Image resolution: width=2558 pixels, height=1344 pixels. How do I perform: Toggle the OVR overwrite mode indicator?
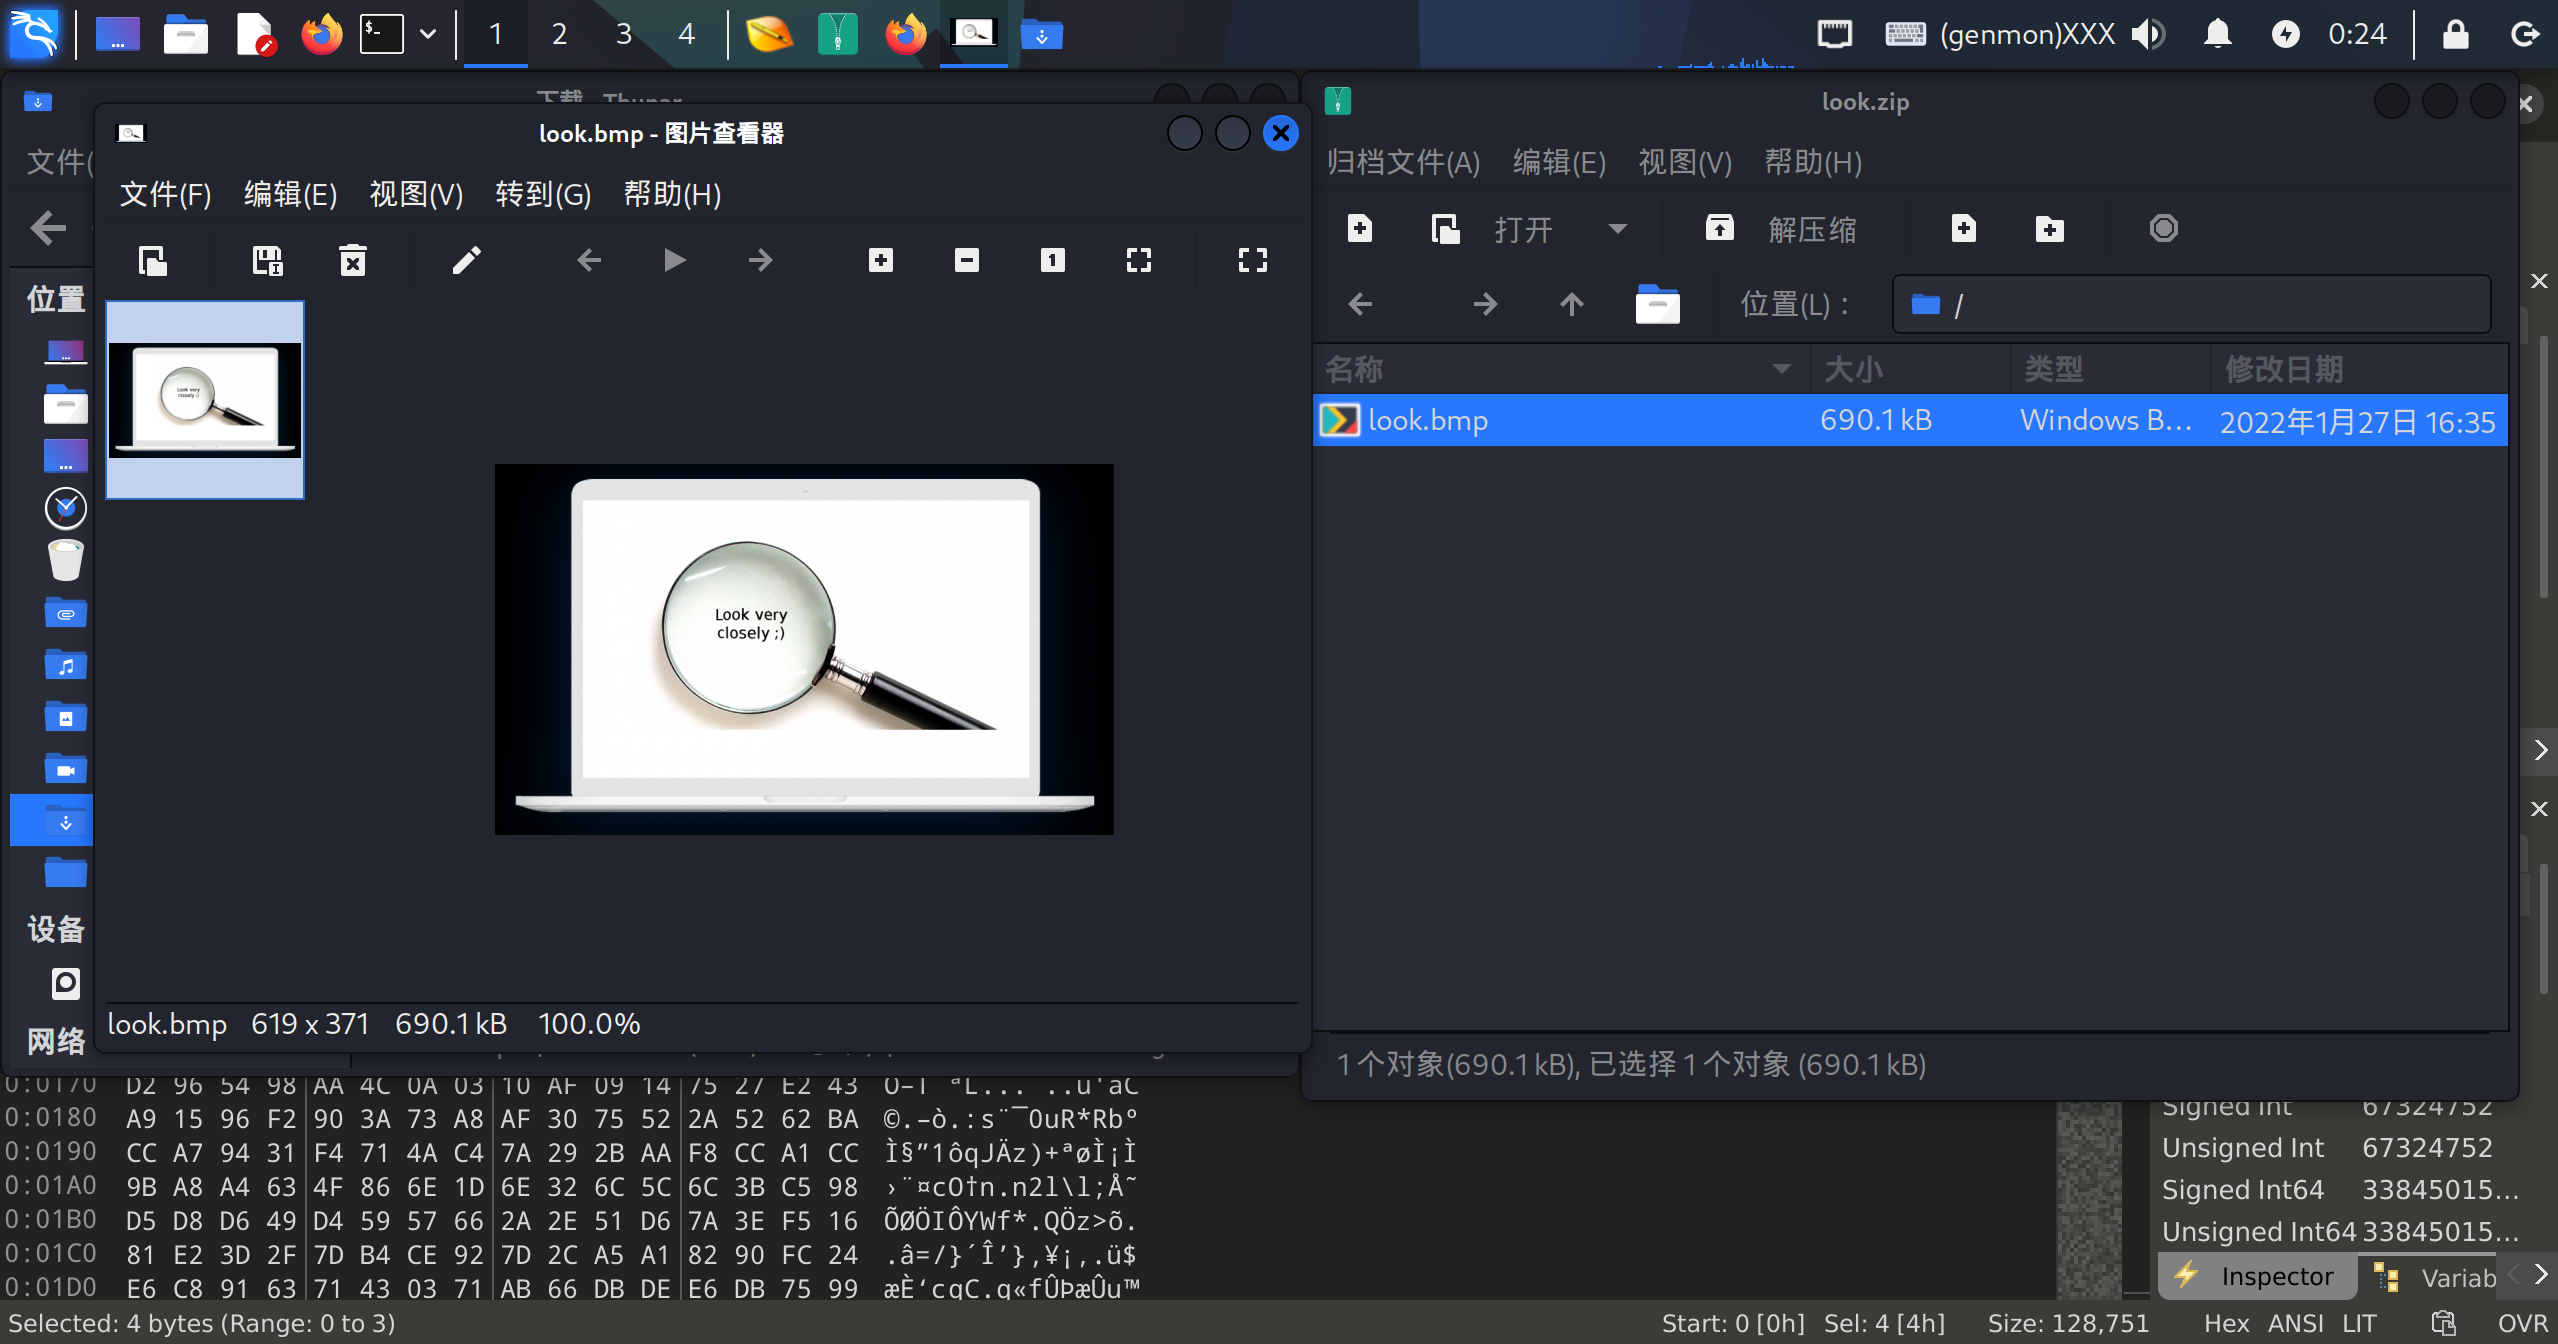pos(2521,1323)
